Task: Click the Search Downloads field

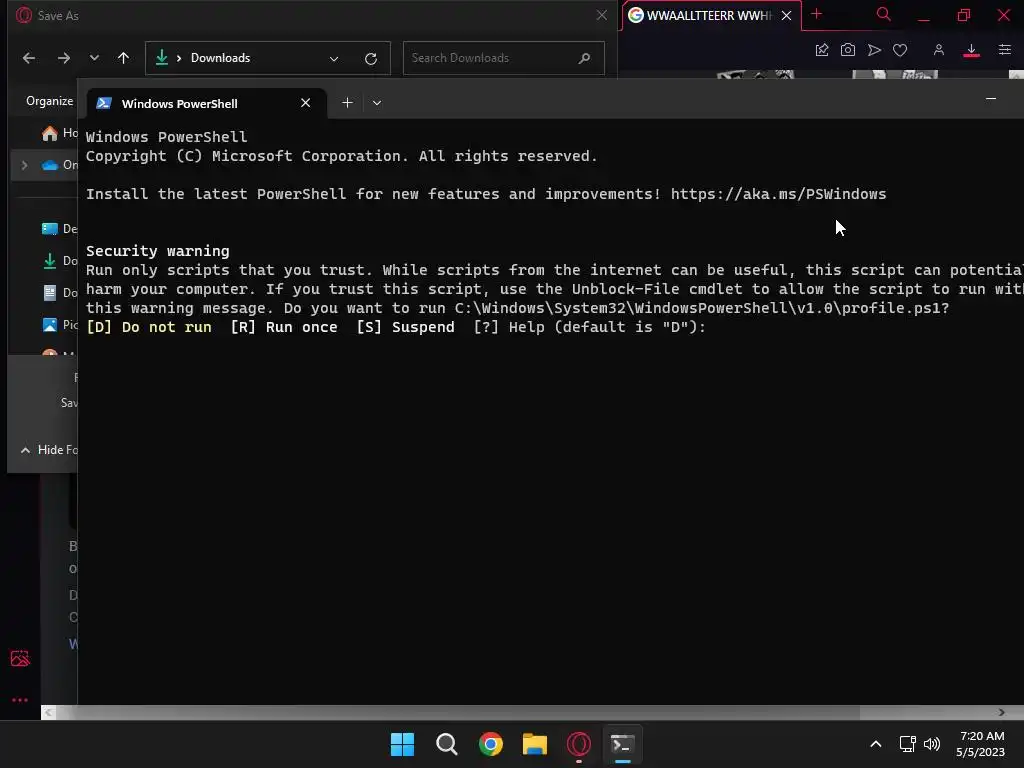Action: tap(504, 58)
